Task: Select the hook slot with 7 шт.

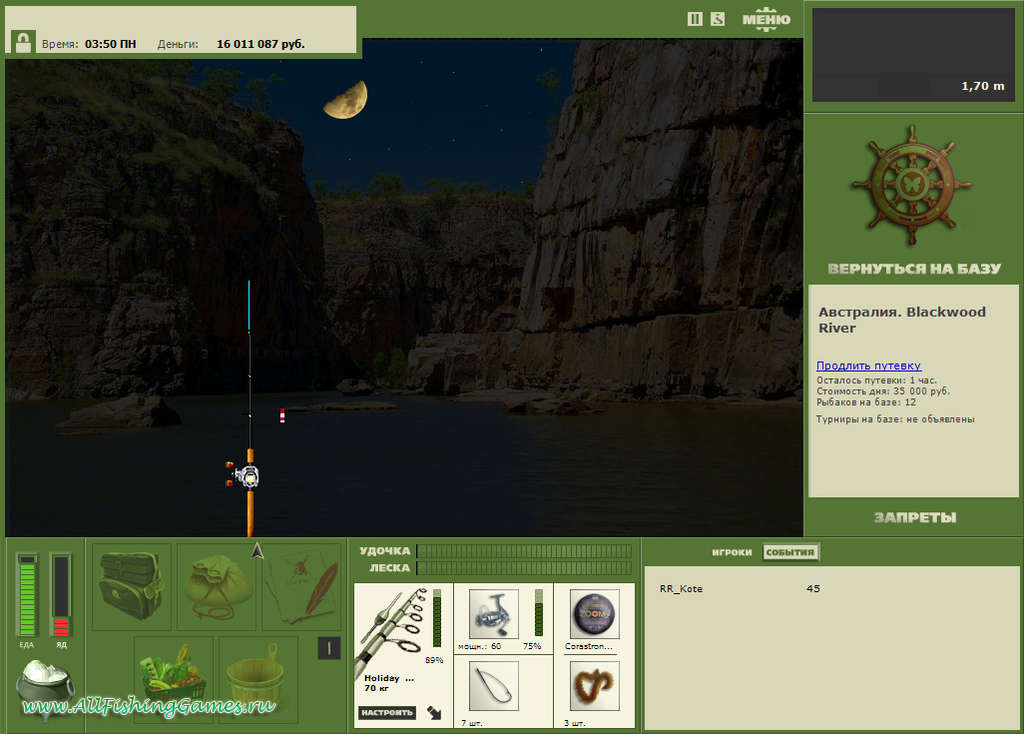Action: [494, 686]
